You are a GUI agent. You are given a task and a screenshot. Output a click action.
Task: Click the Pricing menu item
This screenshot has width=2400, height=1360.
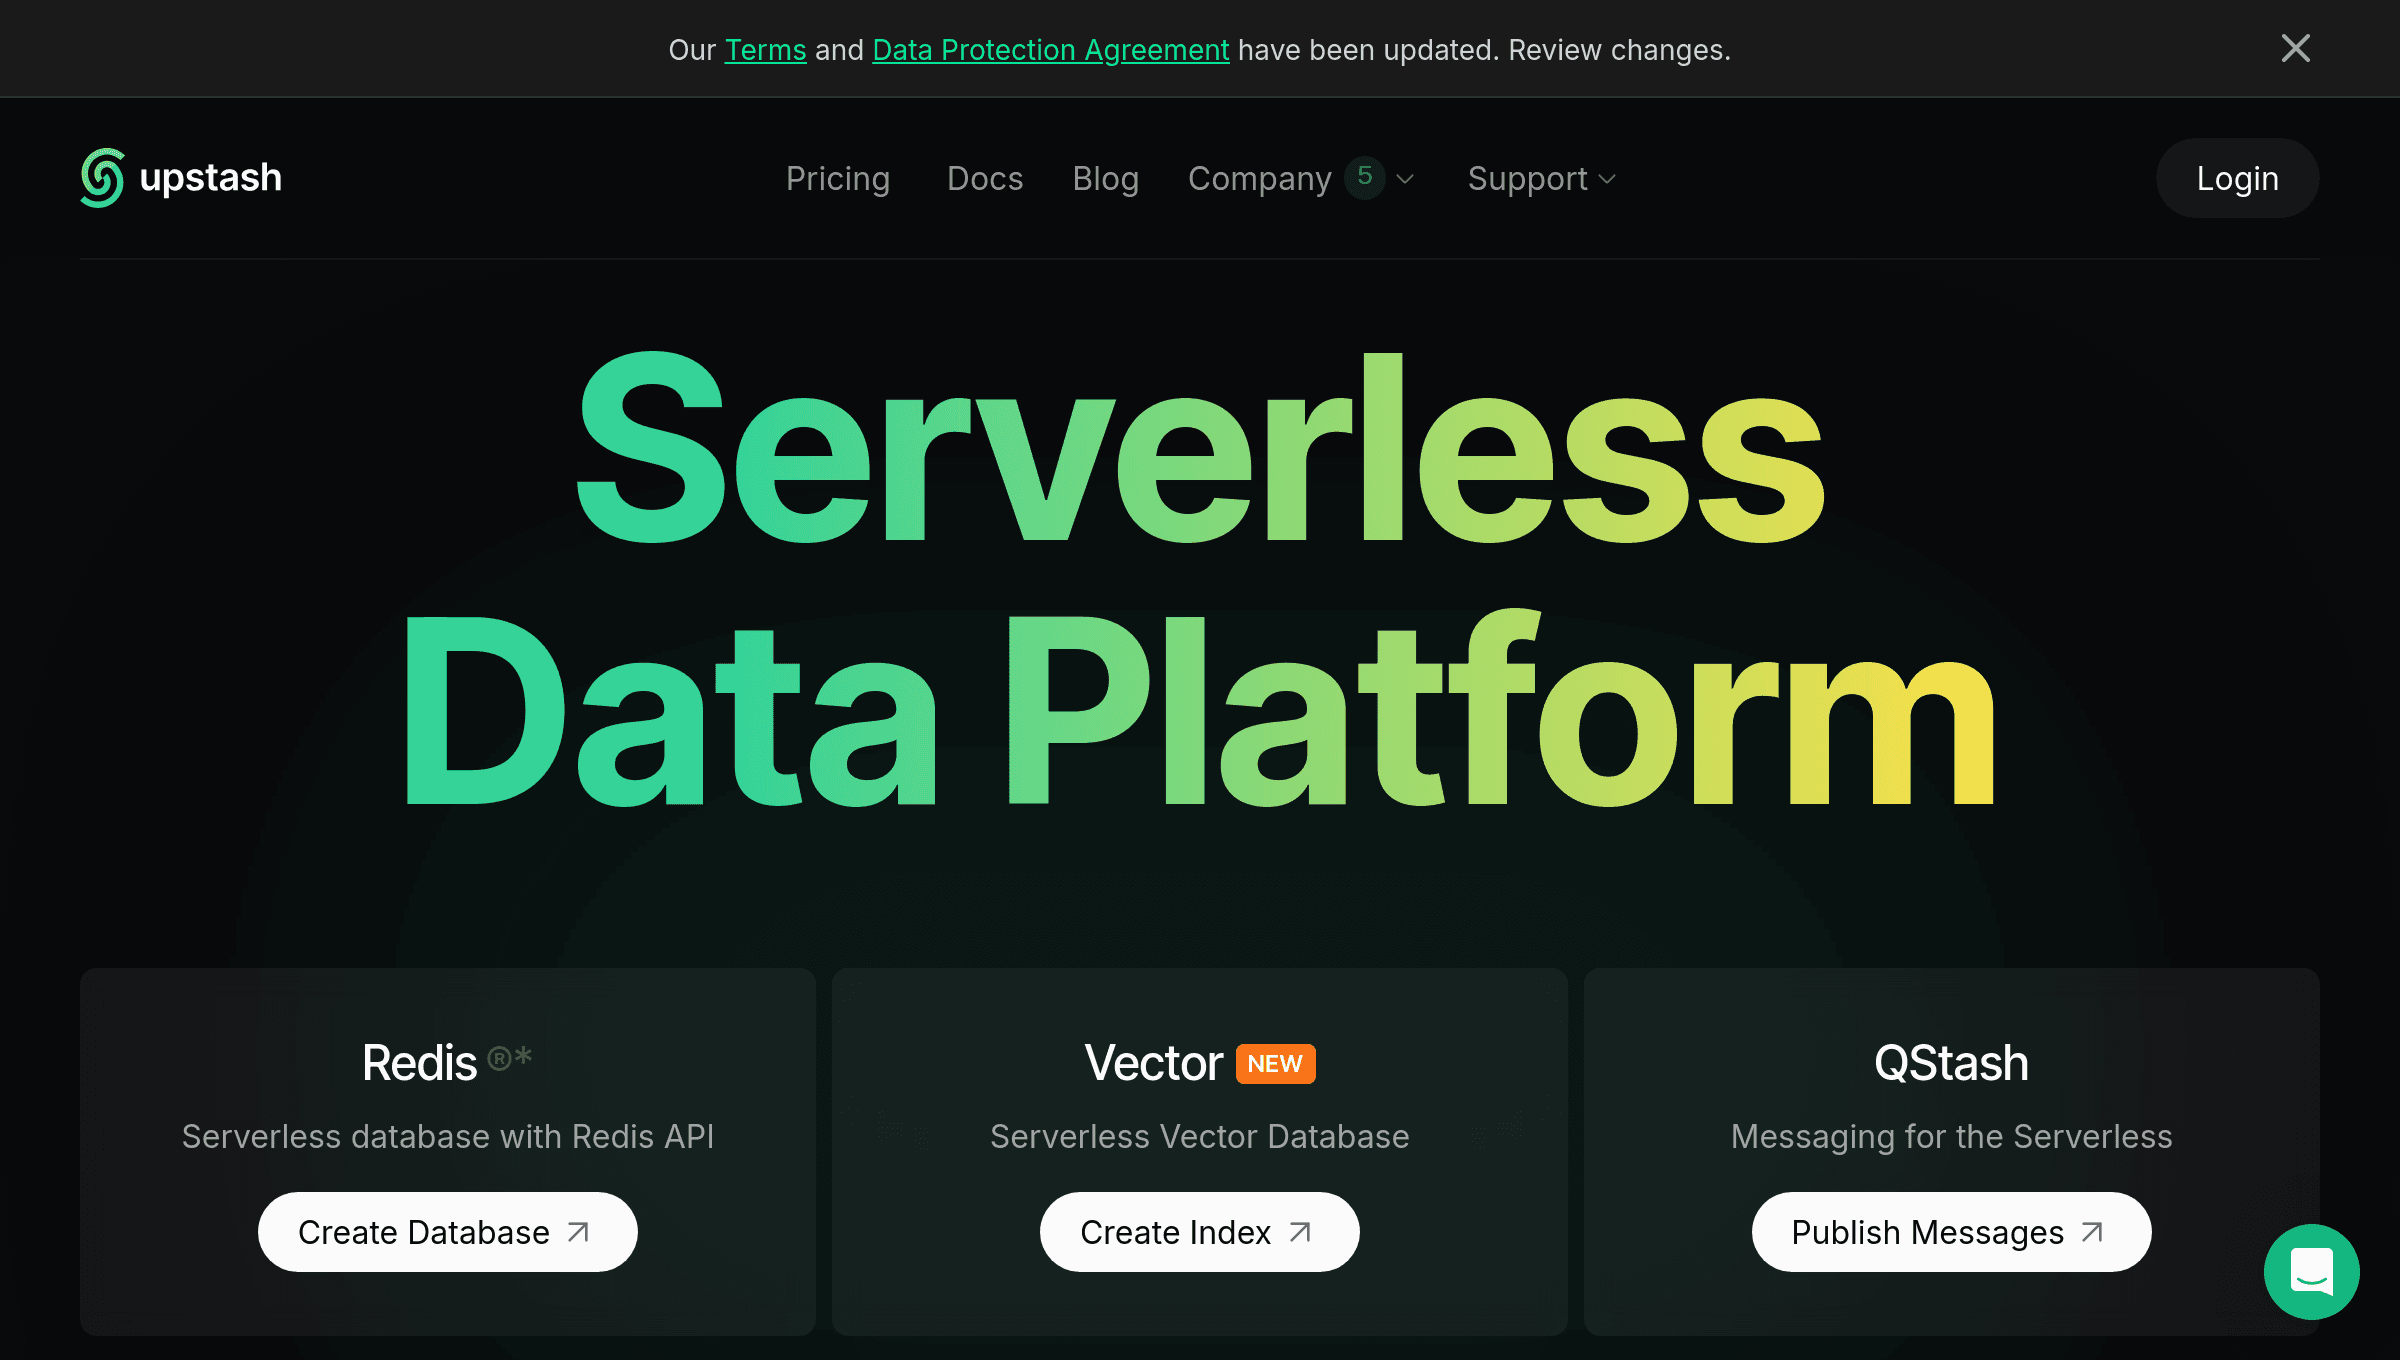839,178
